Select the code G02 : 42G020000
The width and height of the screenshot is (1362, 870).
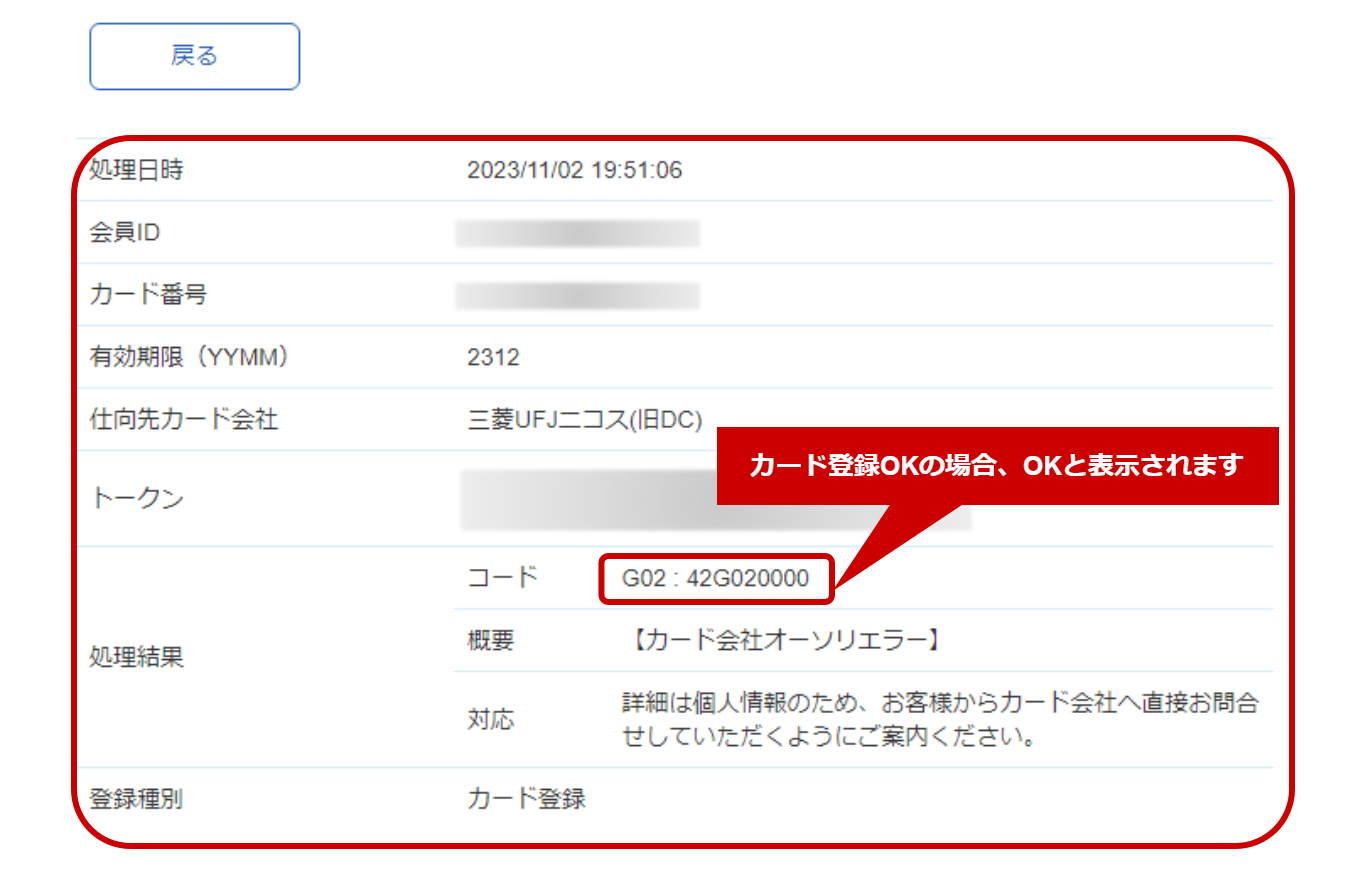pyautogui.click(x=715, y=578)
